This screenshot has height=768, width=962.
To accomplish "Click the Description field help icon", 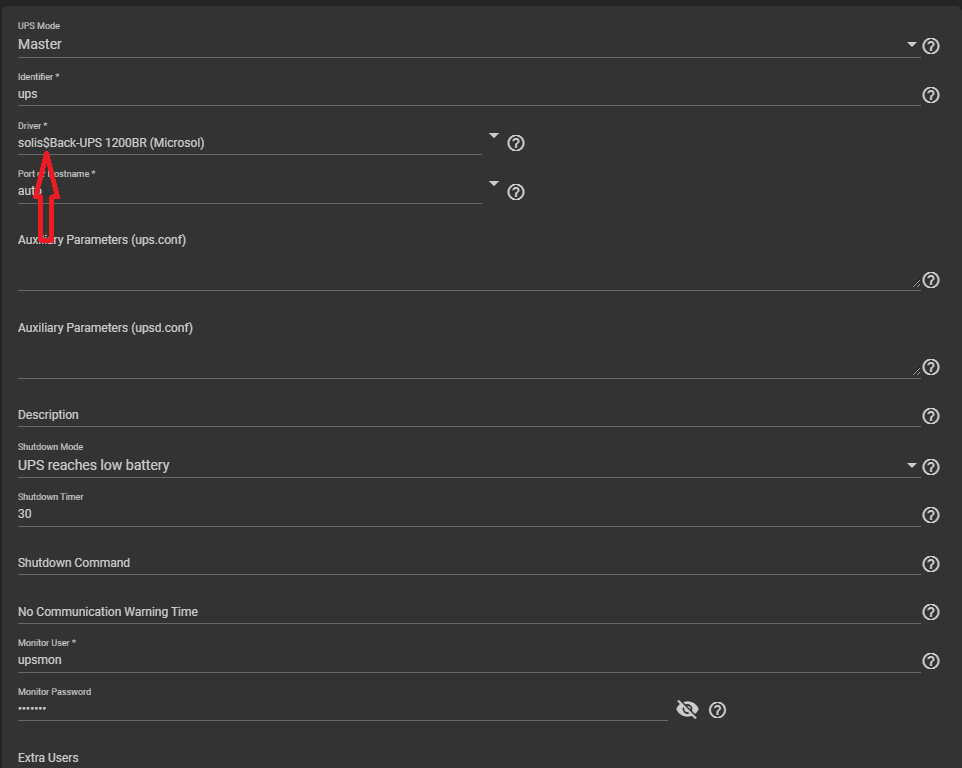I will pyautogui.click(x=931, y=416).
